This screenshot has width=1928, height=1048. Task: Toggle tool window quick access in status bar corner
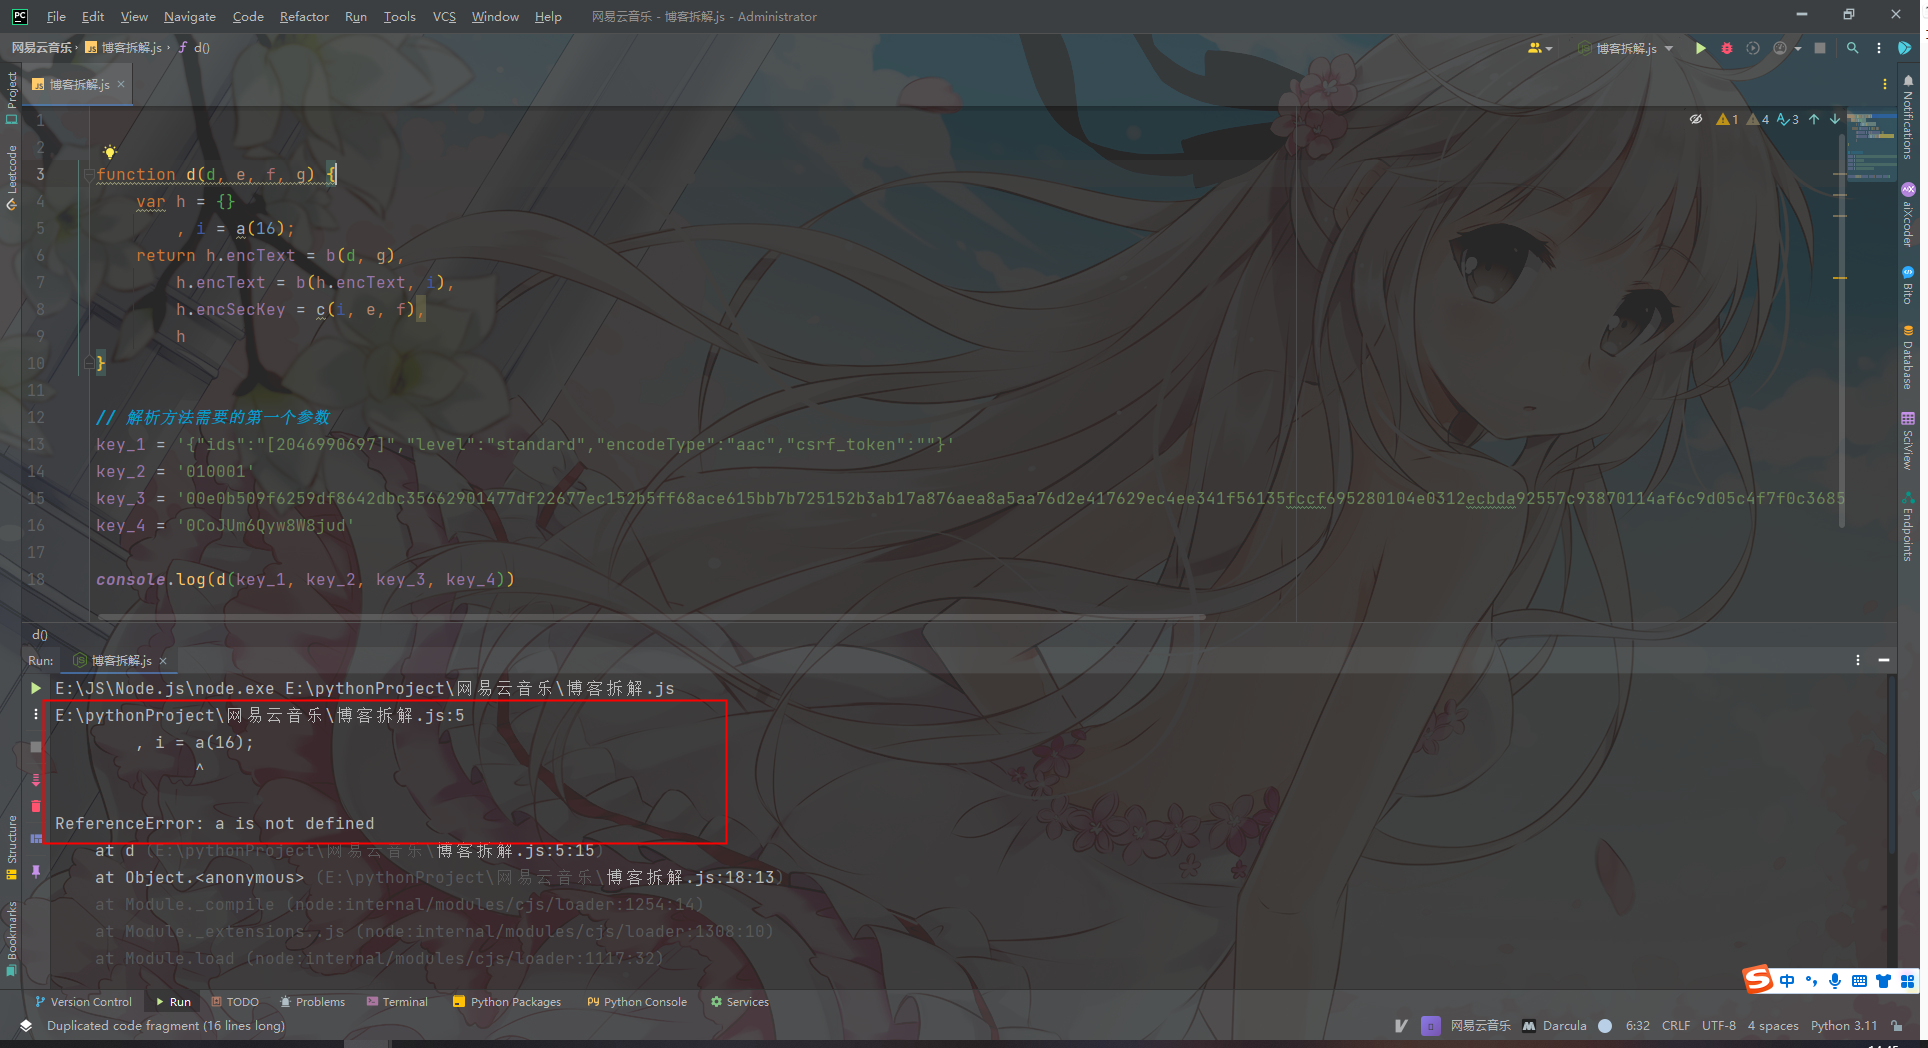click(x=26, y=1026)
